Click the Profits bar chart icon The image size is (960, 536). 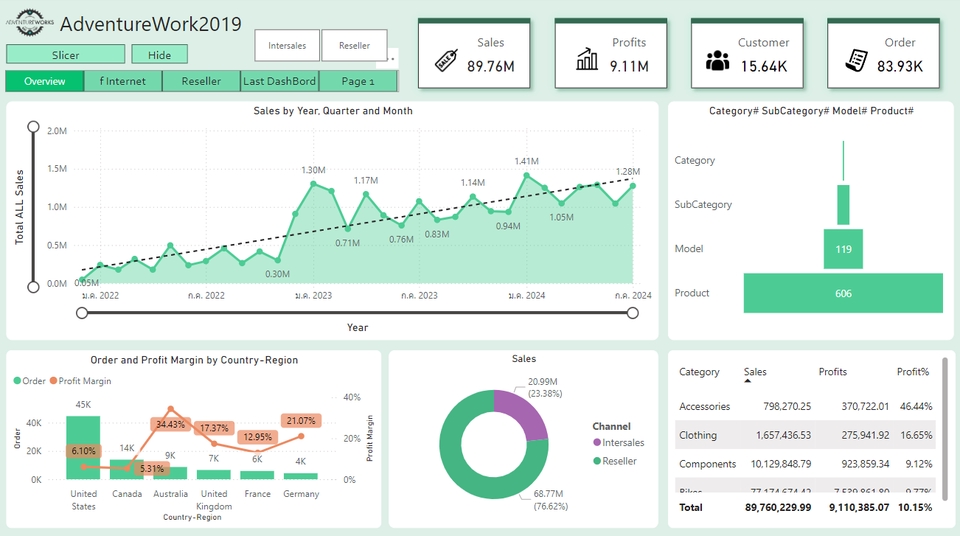pyautogui.click(x=587, y=60)
